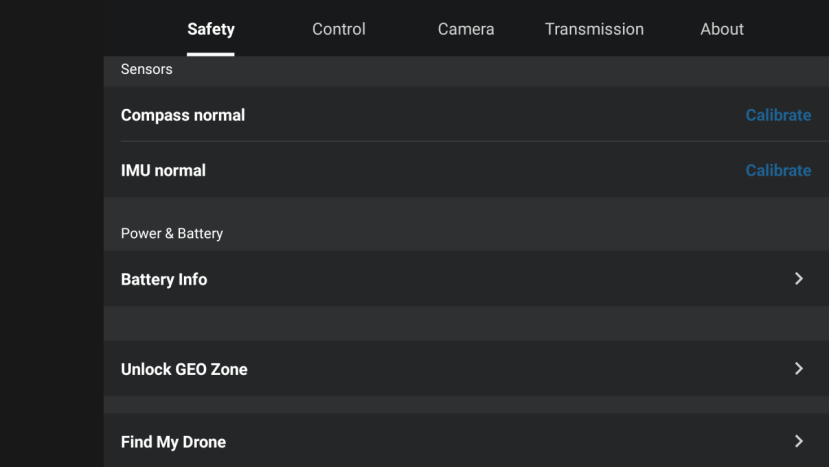Tap the Find My Drone chevron arrow

pos(798,441)
